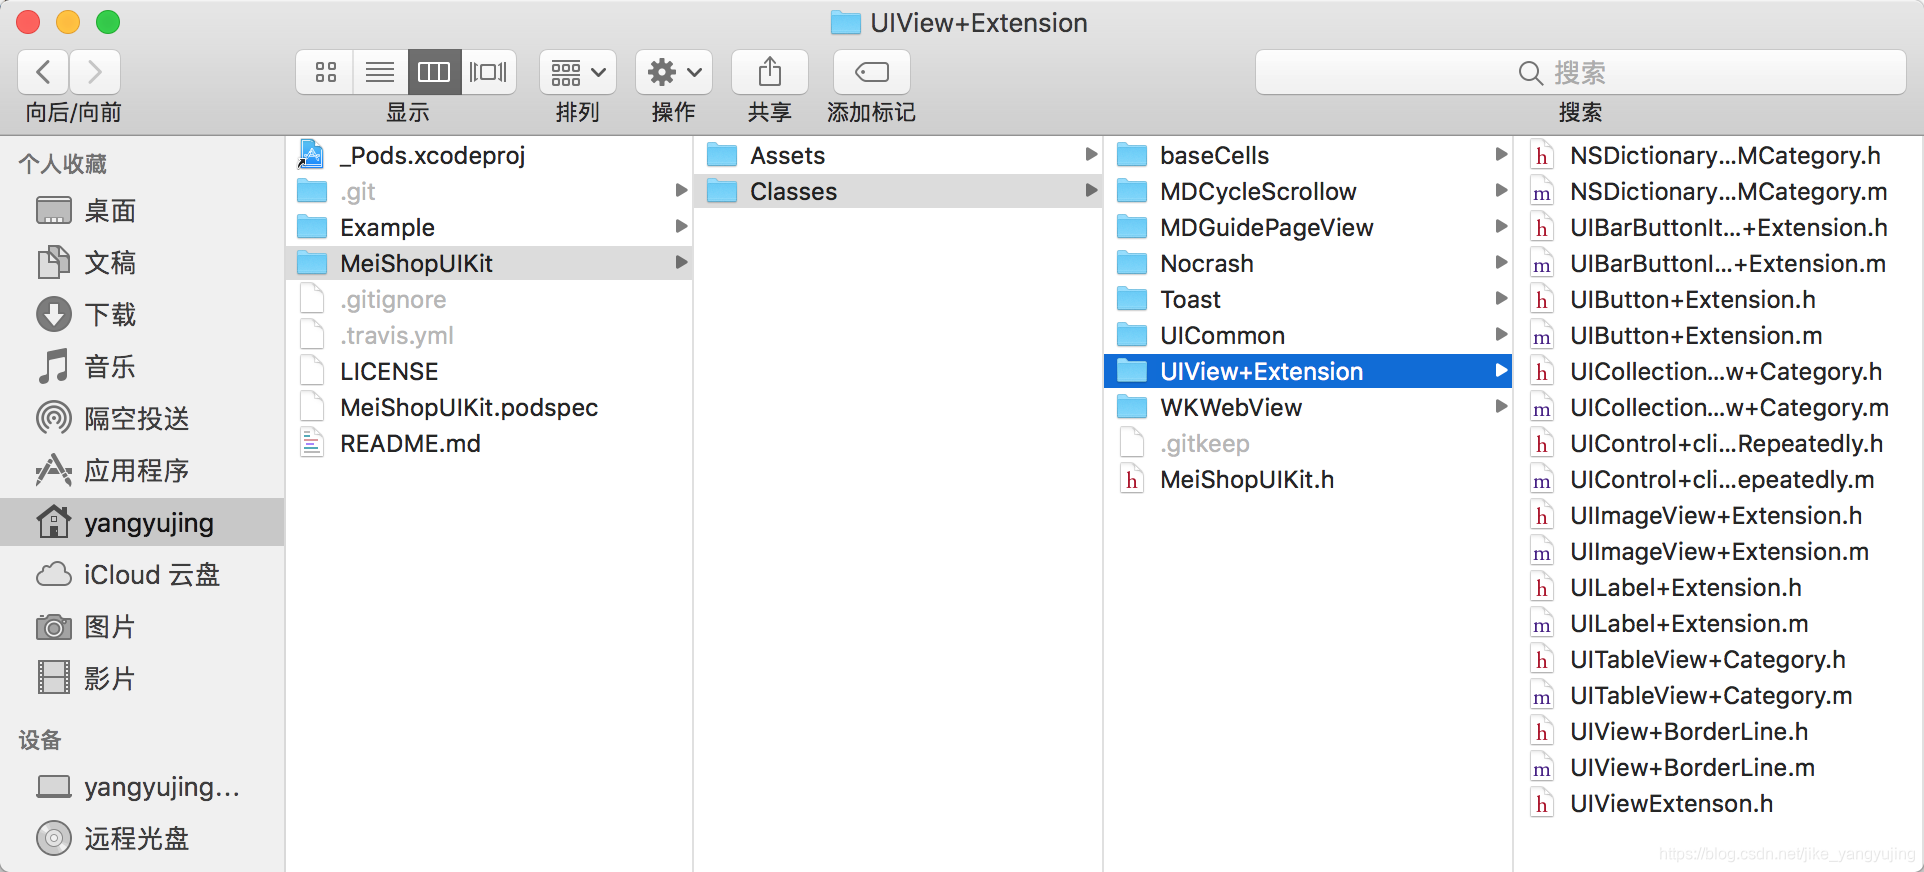Select UIButton+Extension.m file
Image resolution: width=1924 pixels, height=872 pixels.
(x=1718, y=336)
